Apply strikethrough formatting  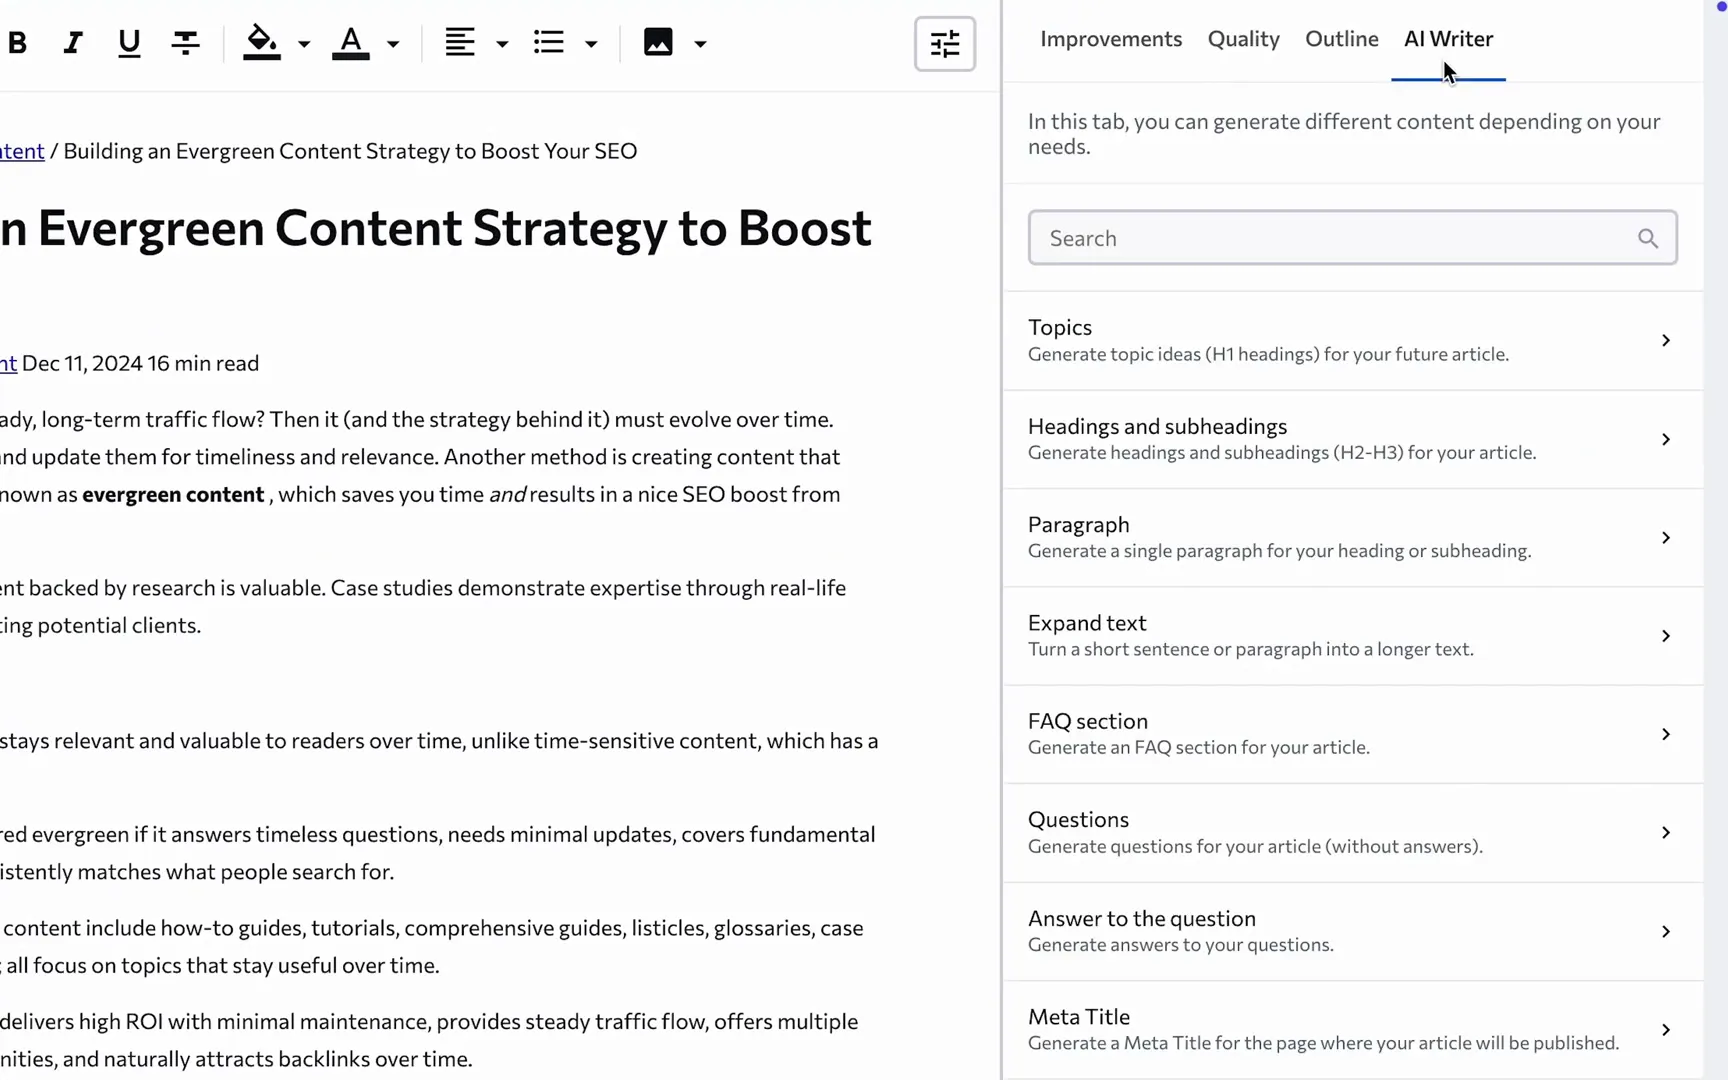(185, 42)
